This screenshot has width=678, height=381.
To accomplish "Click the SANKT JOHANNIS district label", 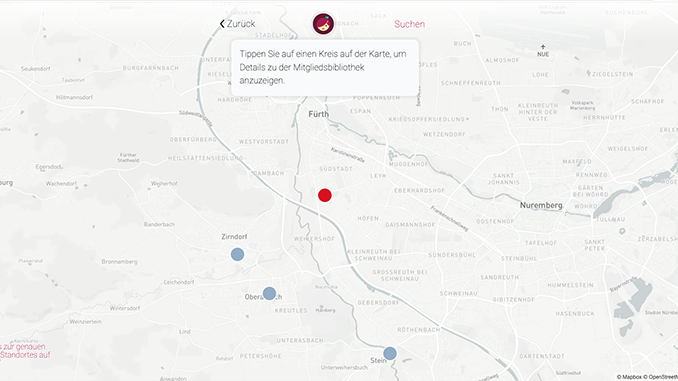I will coord(504,179).
